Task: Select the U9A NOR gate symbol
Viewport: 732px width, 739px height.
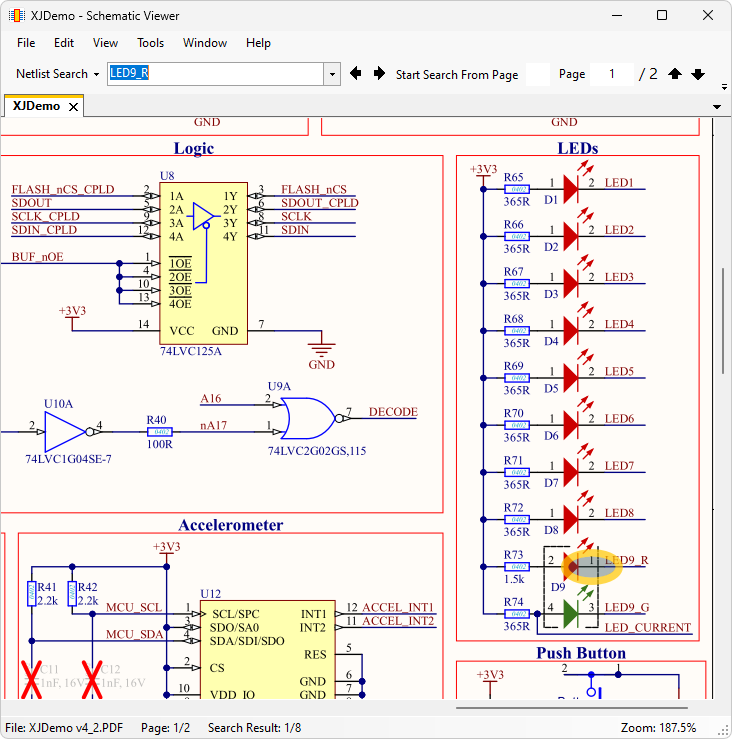Action: point(310,418)
